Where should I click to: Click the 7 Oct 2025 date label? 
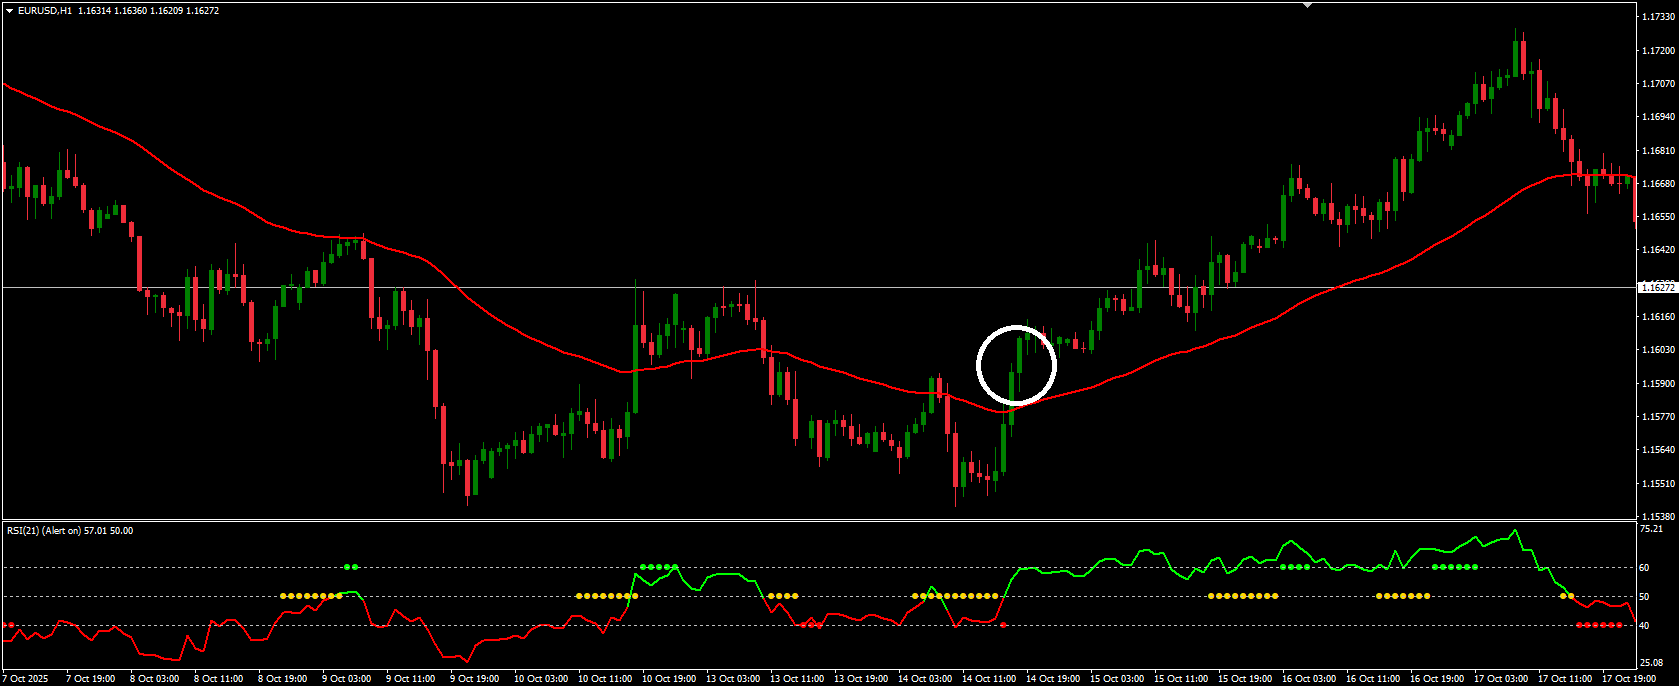[25, 679]
